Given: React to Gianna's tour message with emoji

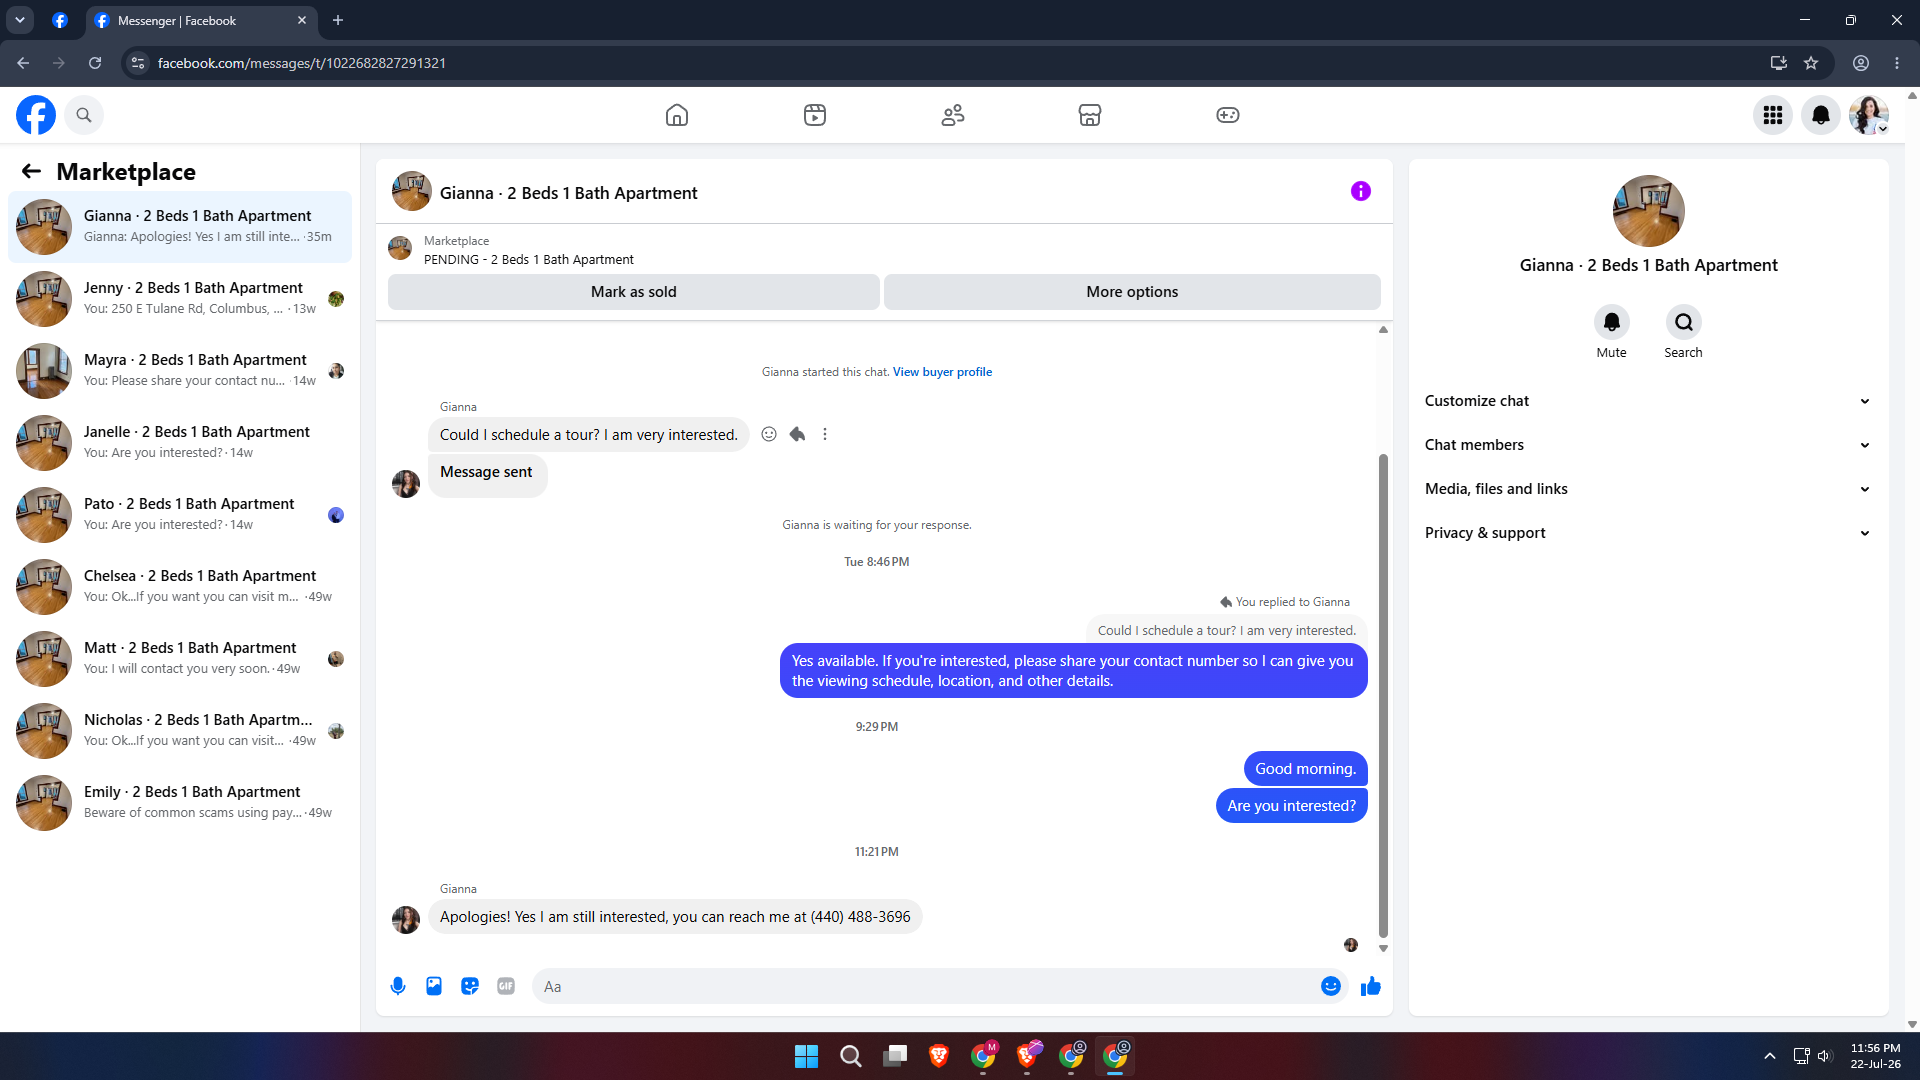Looking at the screenshot, I should 769,434.
